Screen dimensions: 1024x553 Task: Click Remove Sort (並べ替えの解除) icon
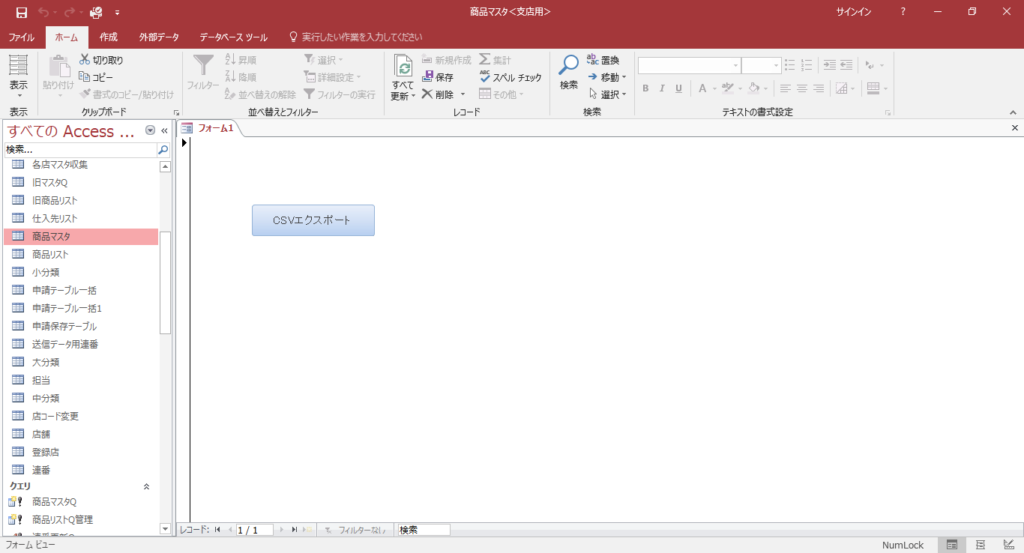click(230, 94)
